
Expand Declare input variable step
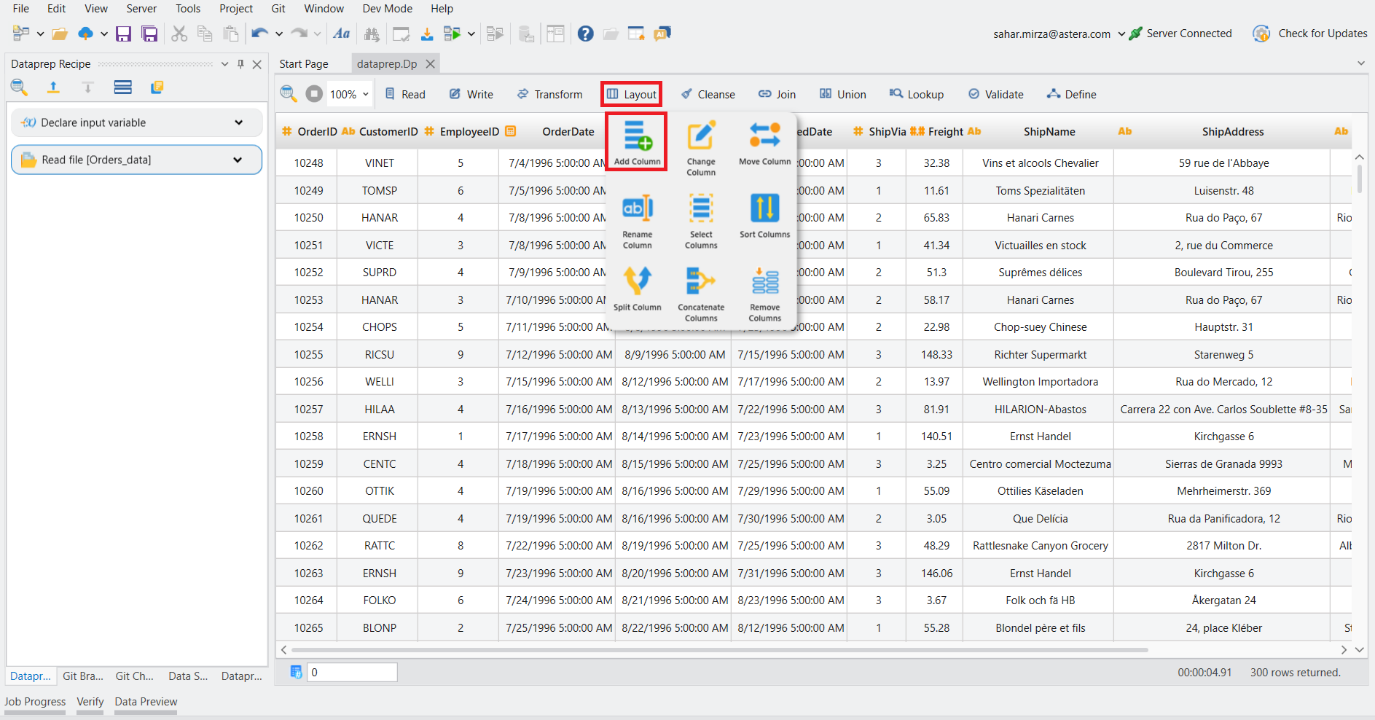(x=238, y=123)
